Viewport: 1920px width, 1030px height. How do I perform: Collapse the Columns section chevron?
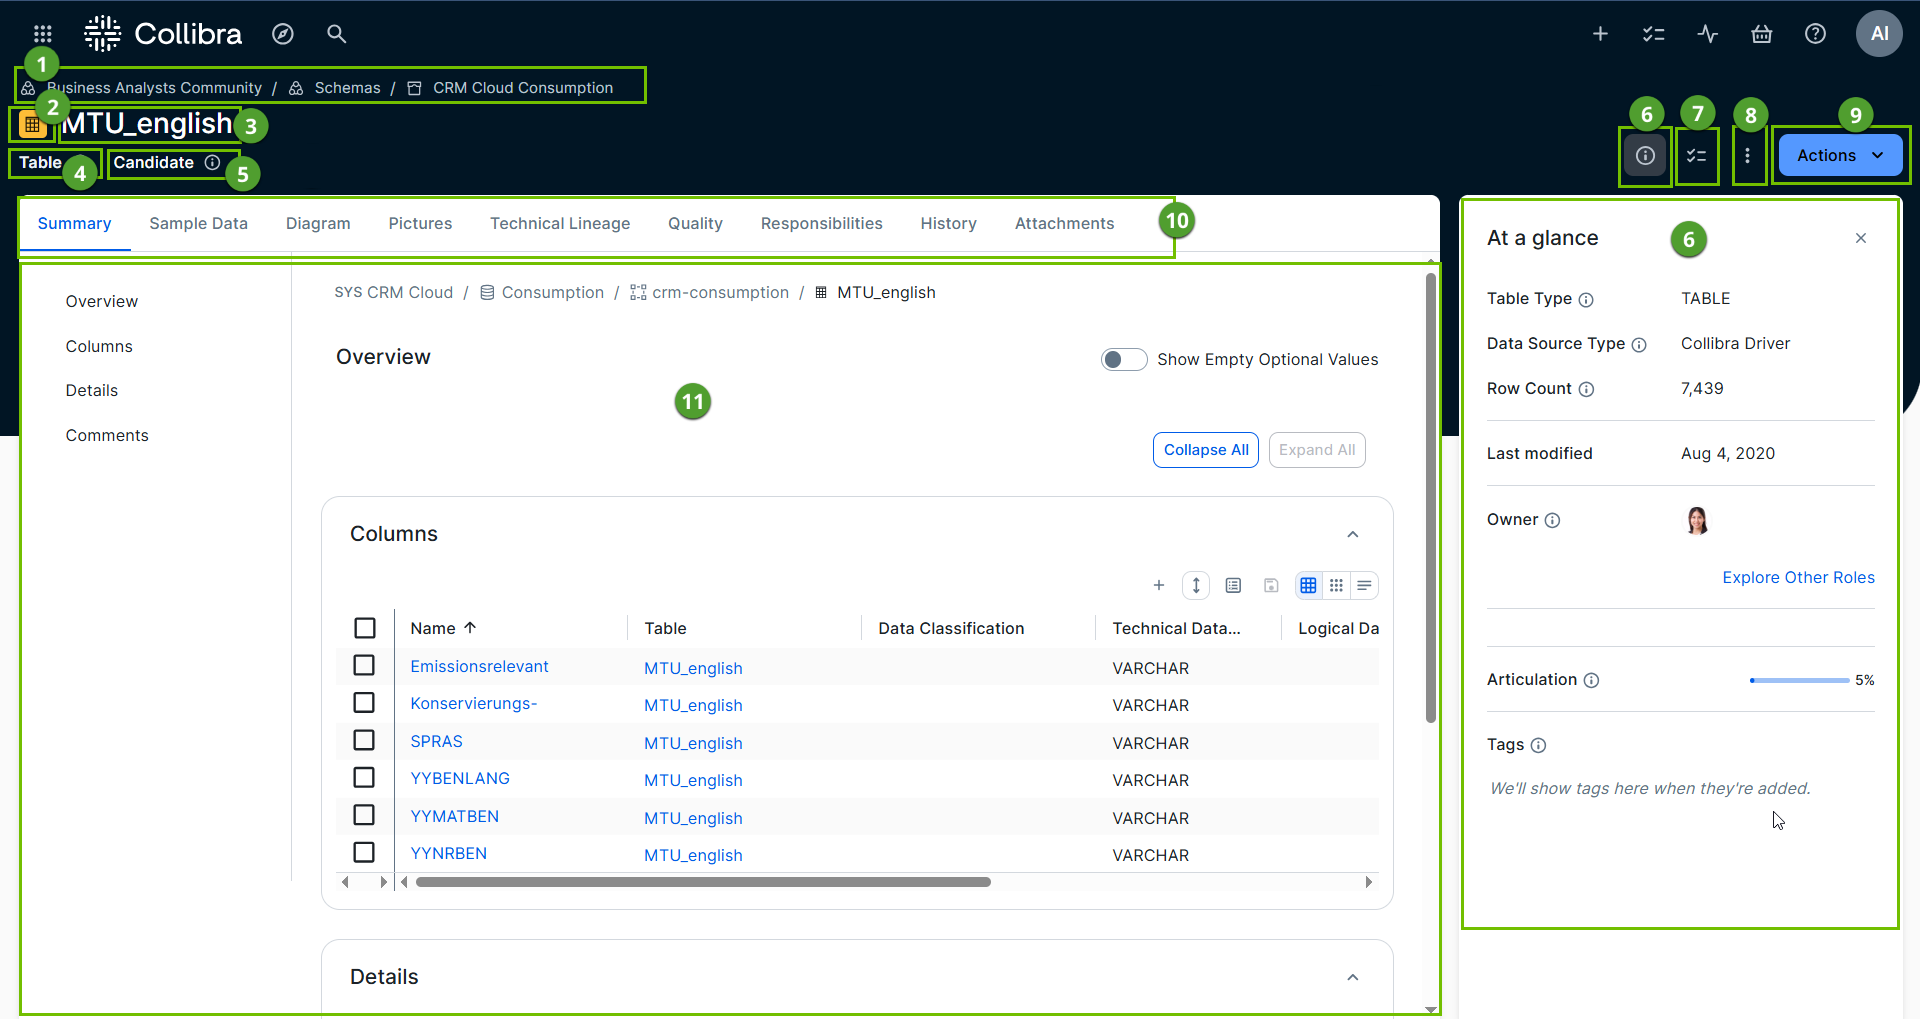pos(1352,534)
